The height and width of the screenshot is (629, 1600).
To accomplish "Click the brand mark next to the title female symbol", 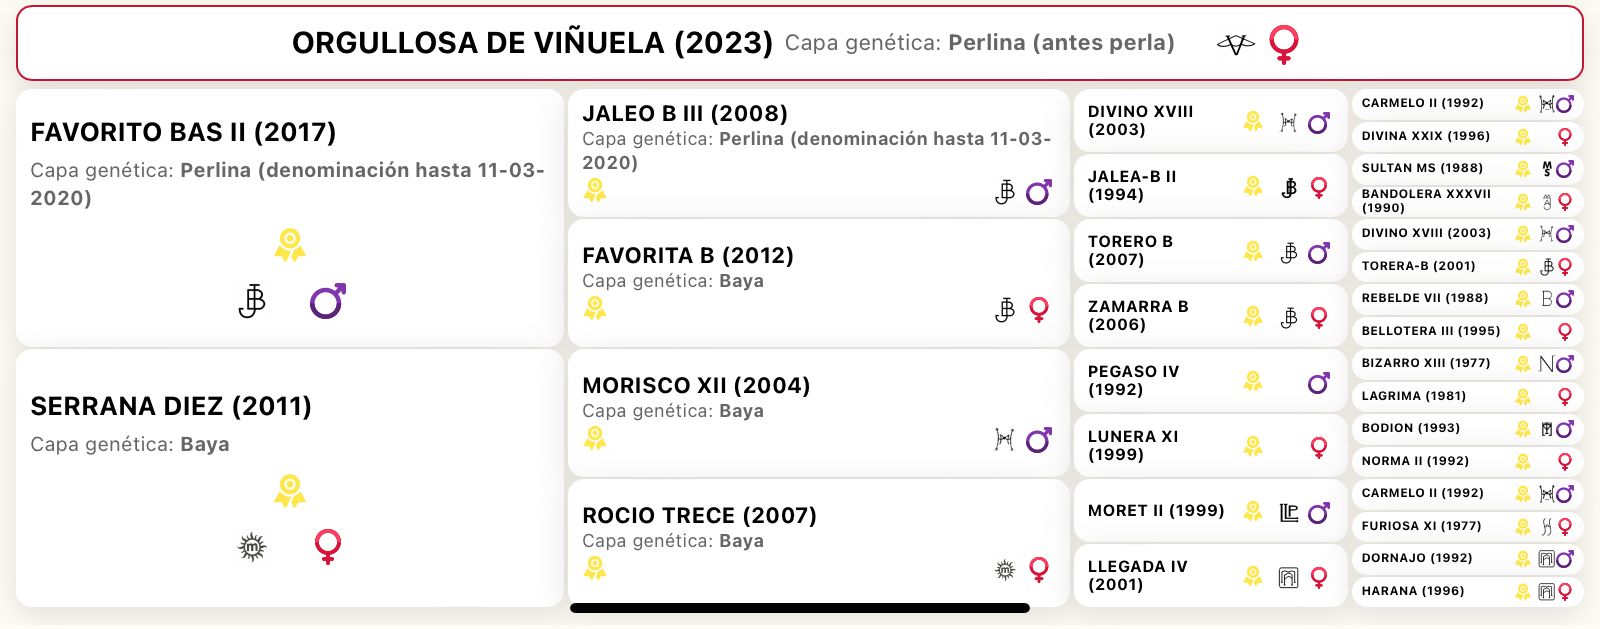I will 1235,44.
